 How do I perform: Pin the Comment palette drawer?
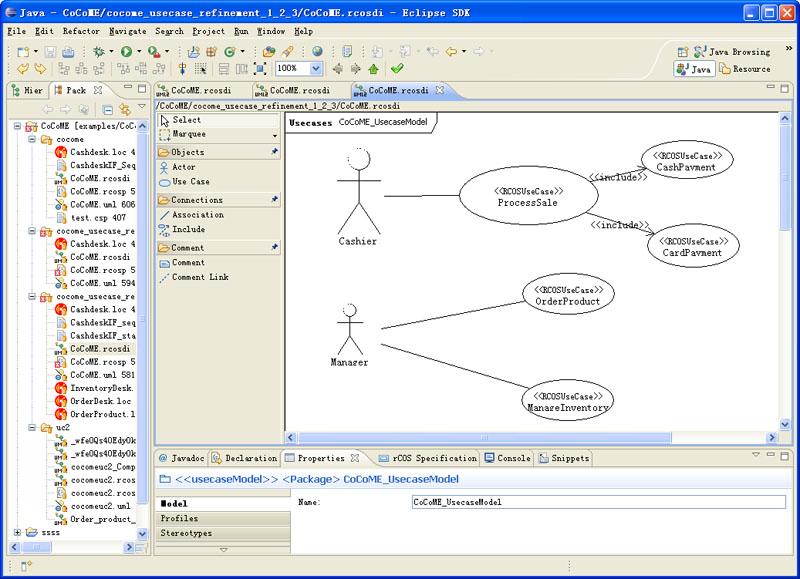274,247
